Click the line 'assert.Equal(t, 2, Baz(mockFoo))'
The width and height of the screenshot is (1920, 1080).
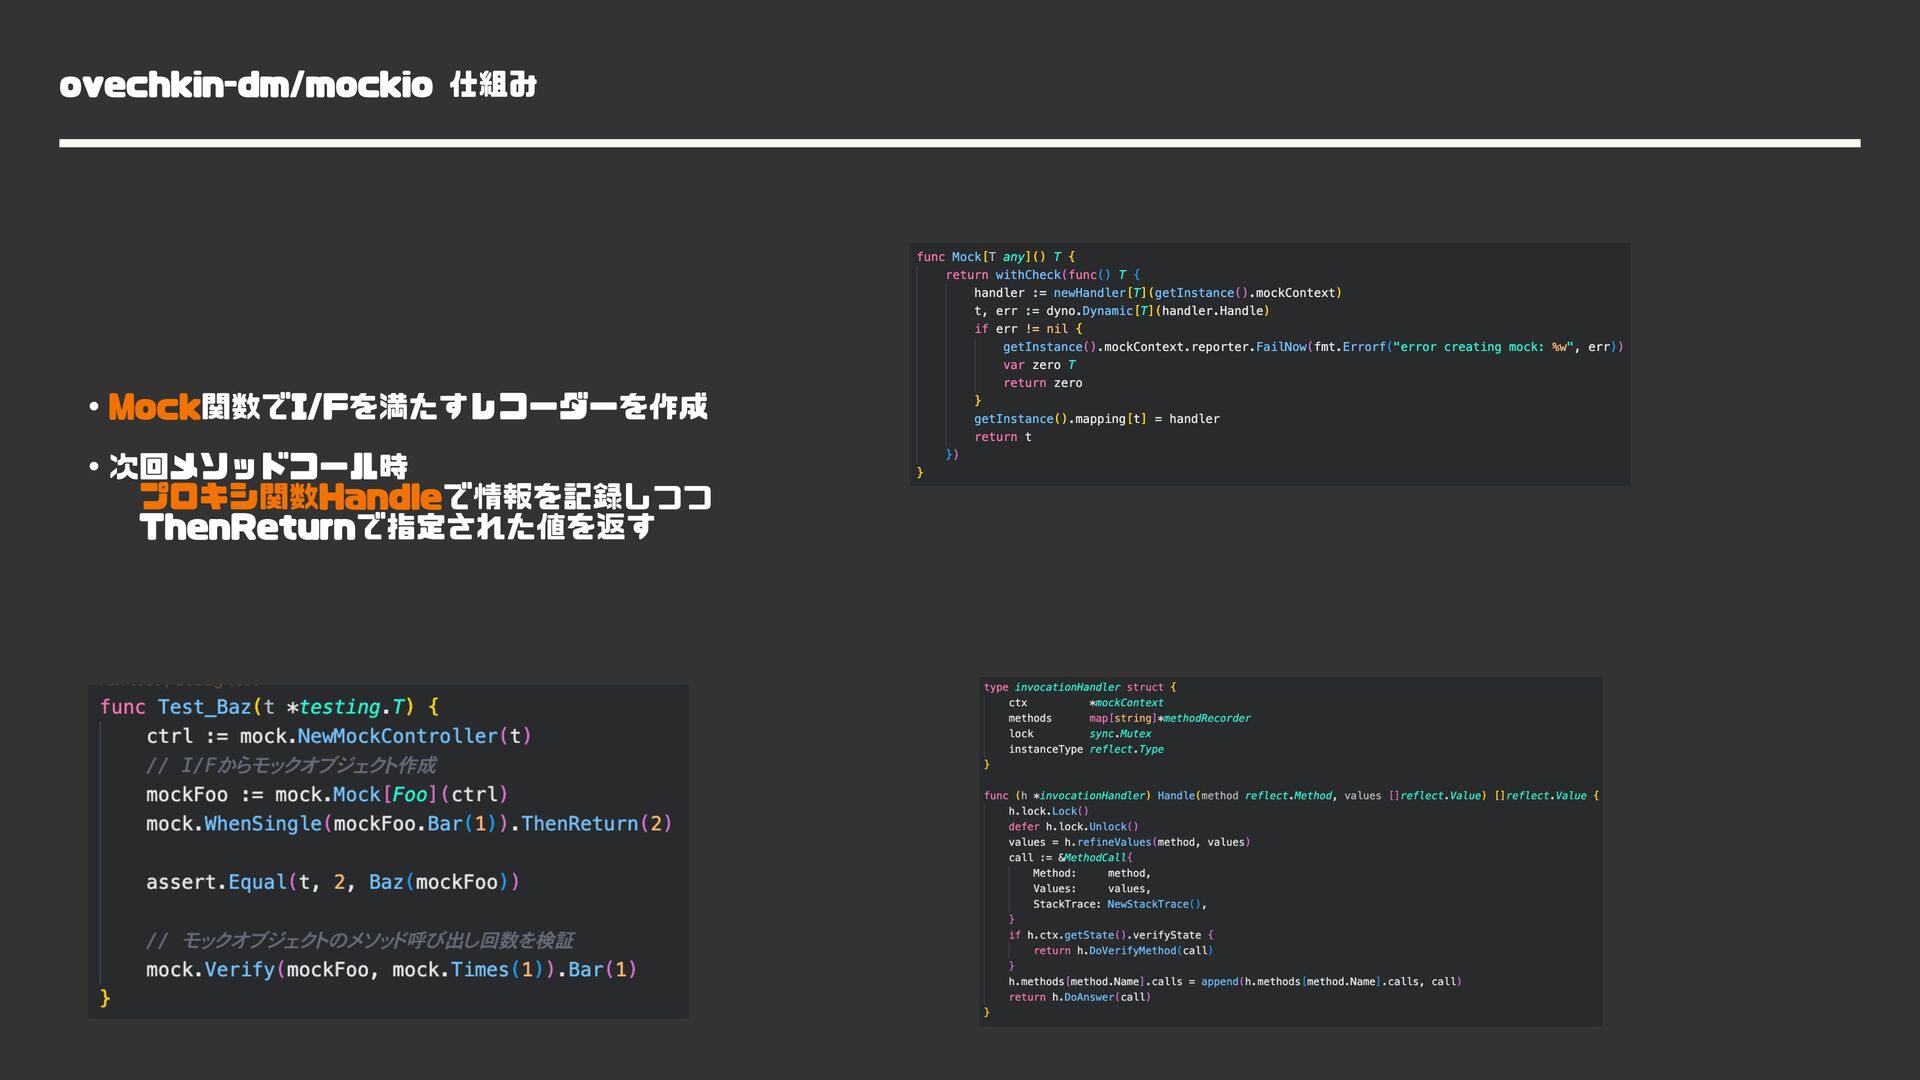click(x=333, y=882)
